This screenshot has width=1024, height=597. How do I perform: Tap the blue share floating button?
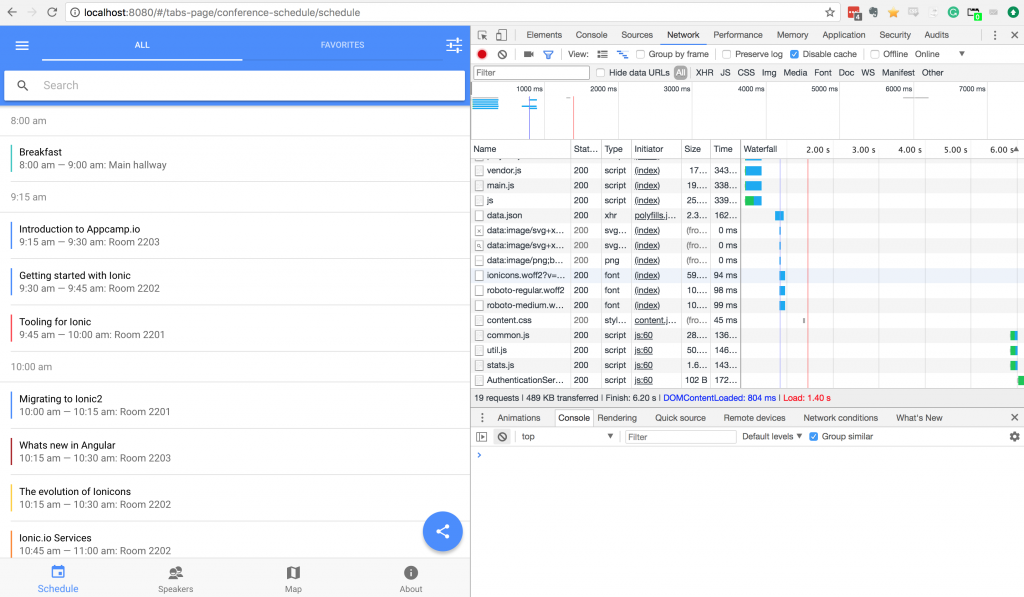pos(442,532)
